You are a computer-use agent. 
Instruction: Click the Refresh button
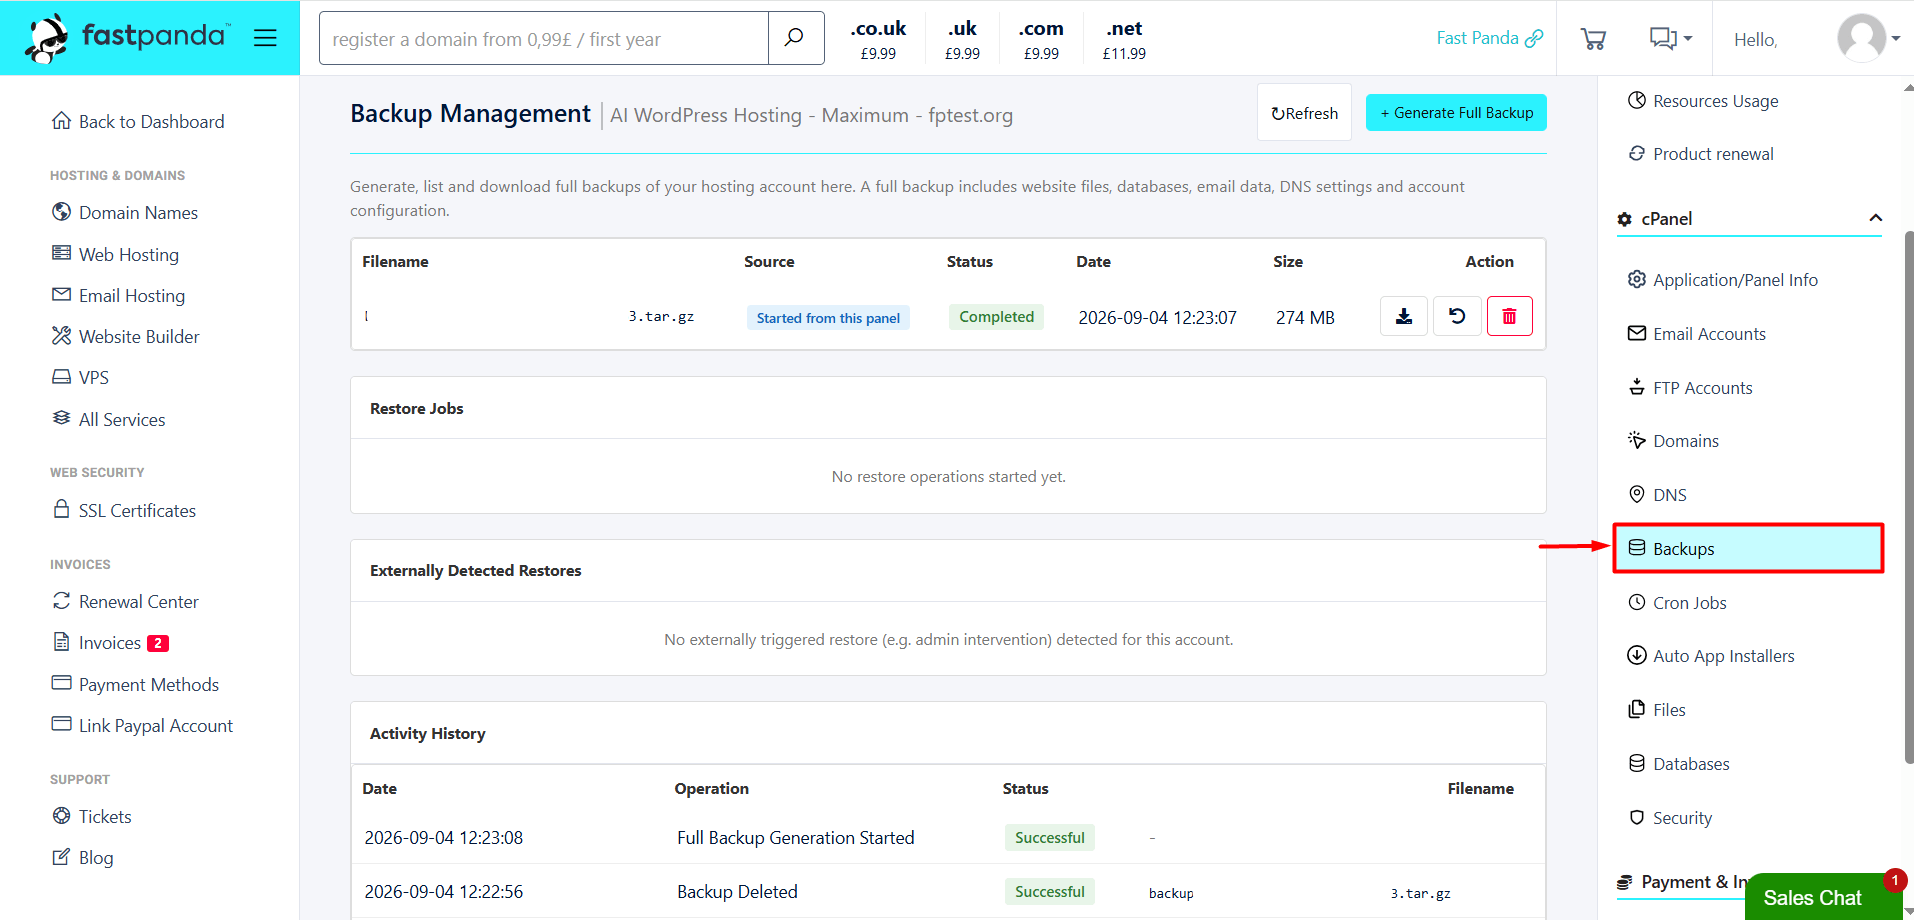[x=1304, y=113]
